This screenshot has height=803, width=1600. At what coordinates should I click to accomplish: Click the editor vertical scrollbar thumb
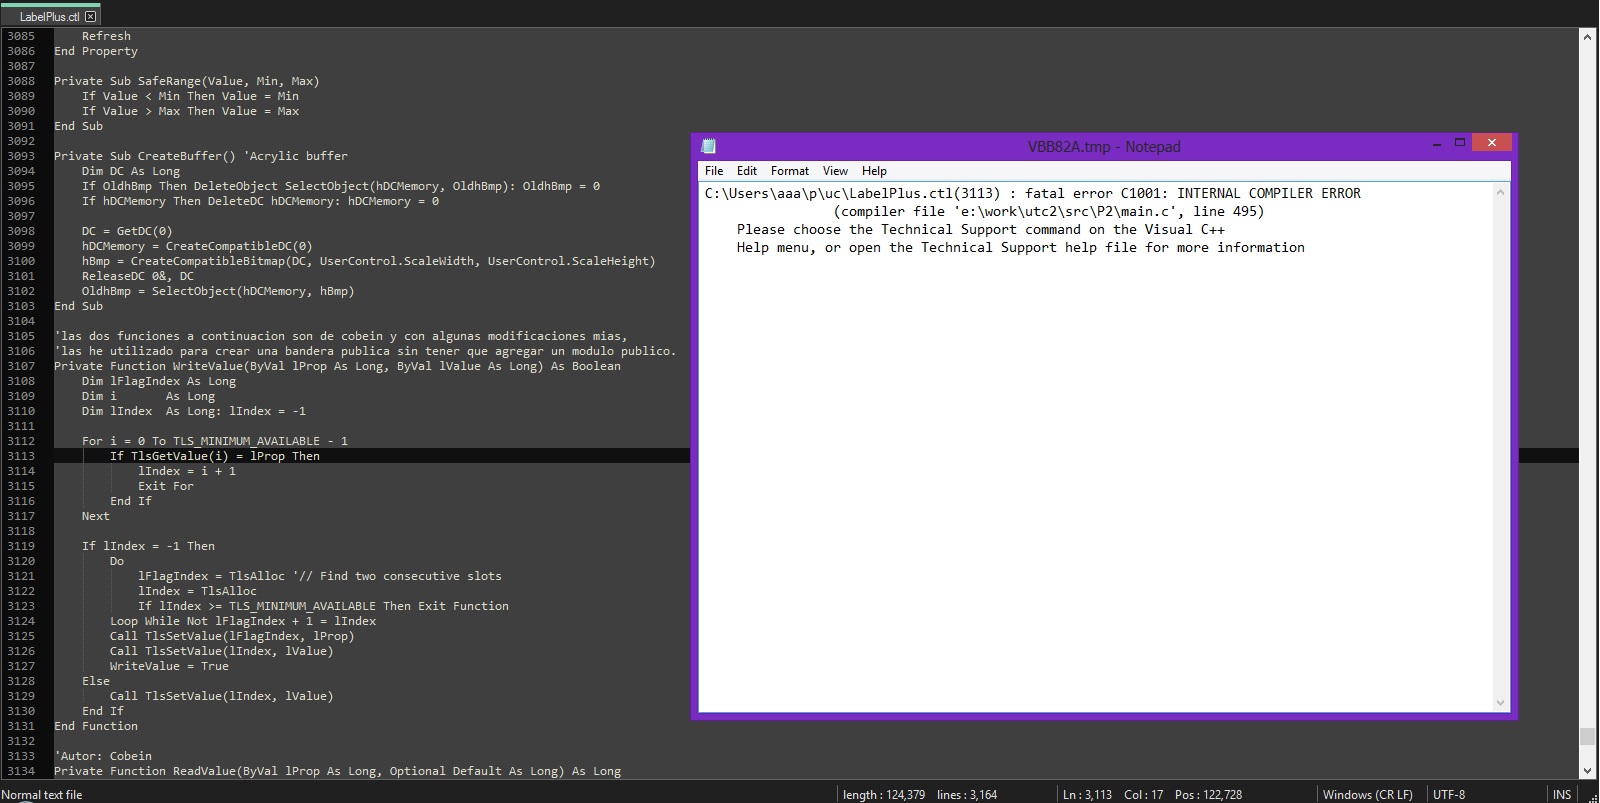1587,737
